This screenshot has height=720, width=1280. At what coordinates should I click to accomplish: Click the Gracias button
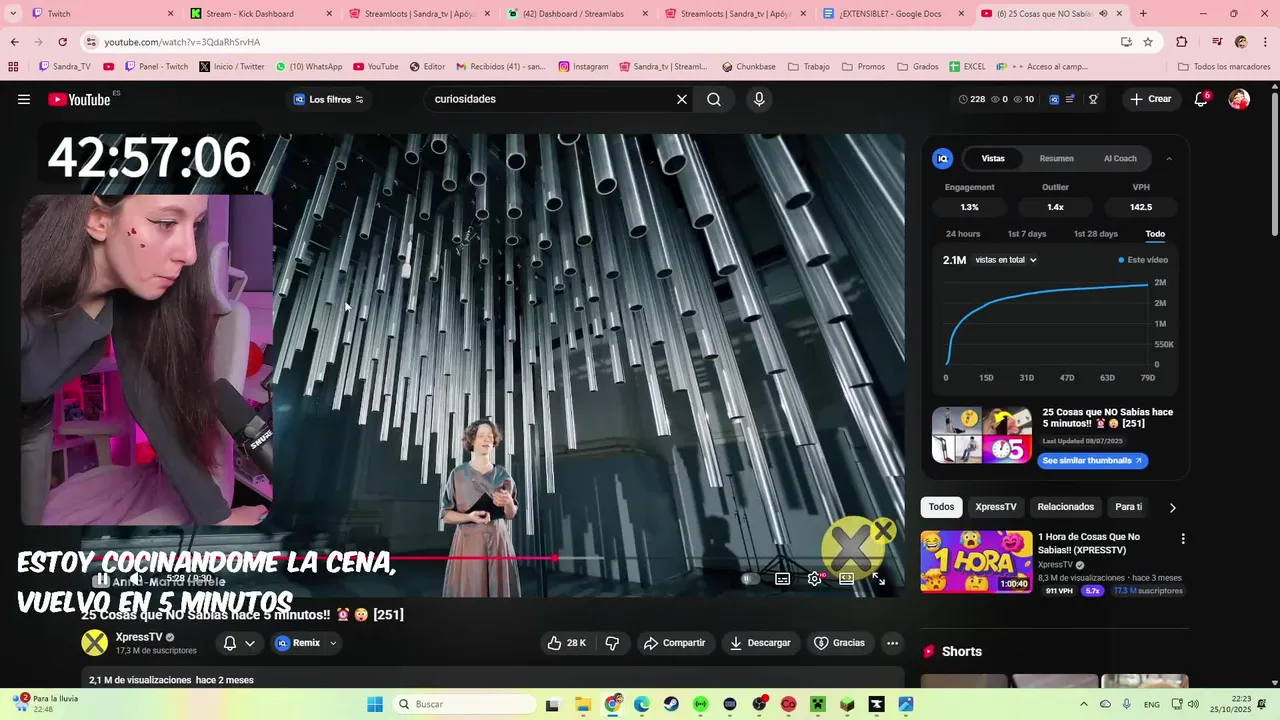point(839,643)
